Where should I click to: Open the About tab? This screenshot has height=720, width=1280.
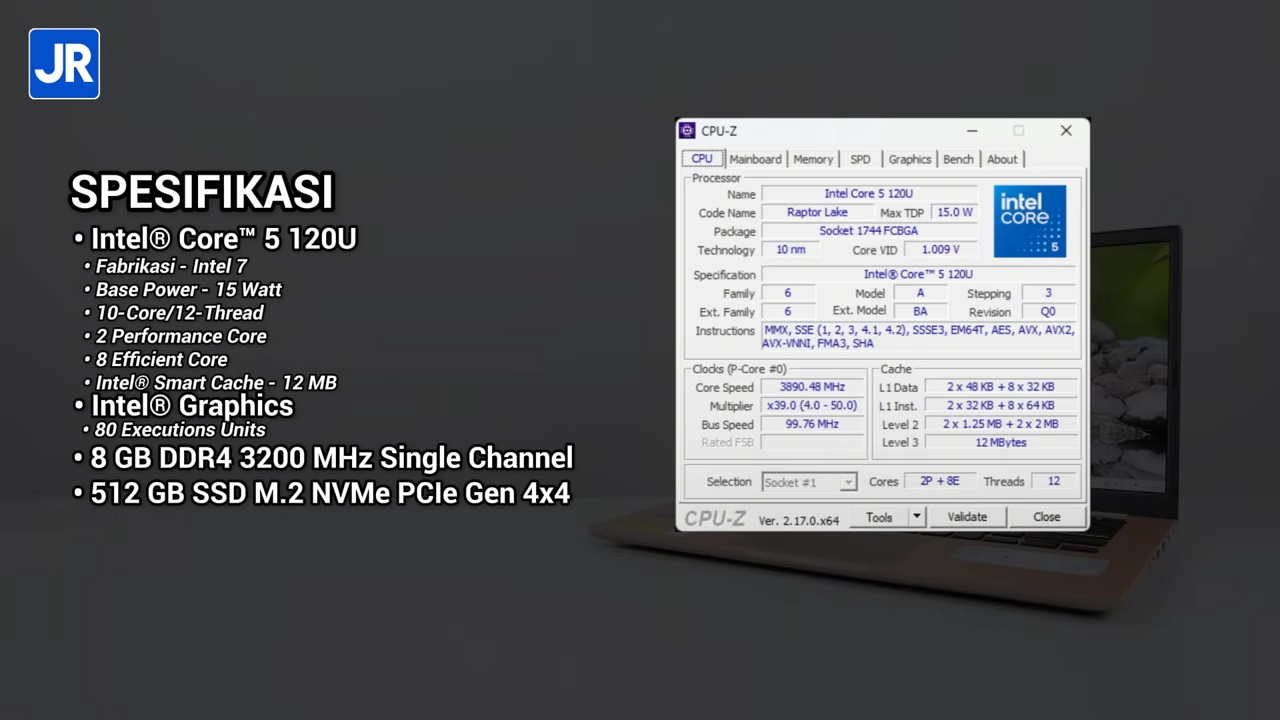click(x=1001, y=159)
